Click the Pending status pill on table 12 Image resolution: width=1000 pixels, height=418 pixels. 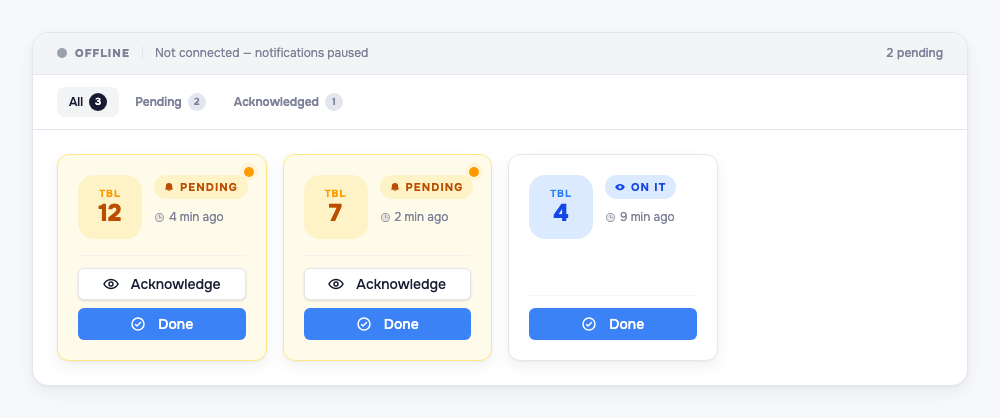pos(201,187)
